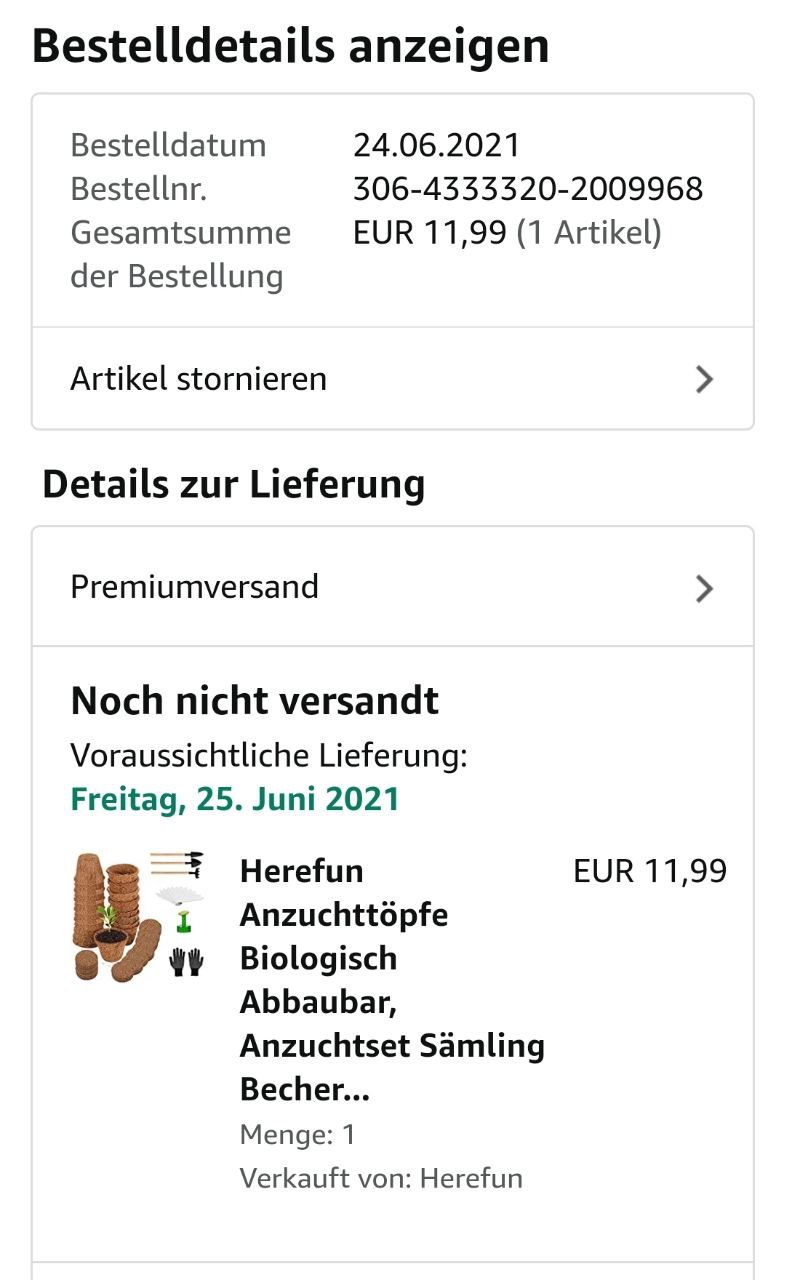
Task: Open the Herefun Anzuchttöpfe product title
Action: (392, 979)
